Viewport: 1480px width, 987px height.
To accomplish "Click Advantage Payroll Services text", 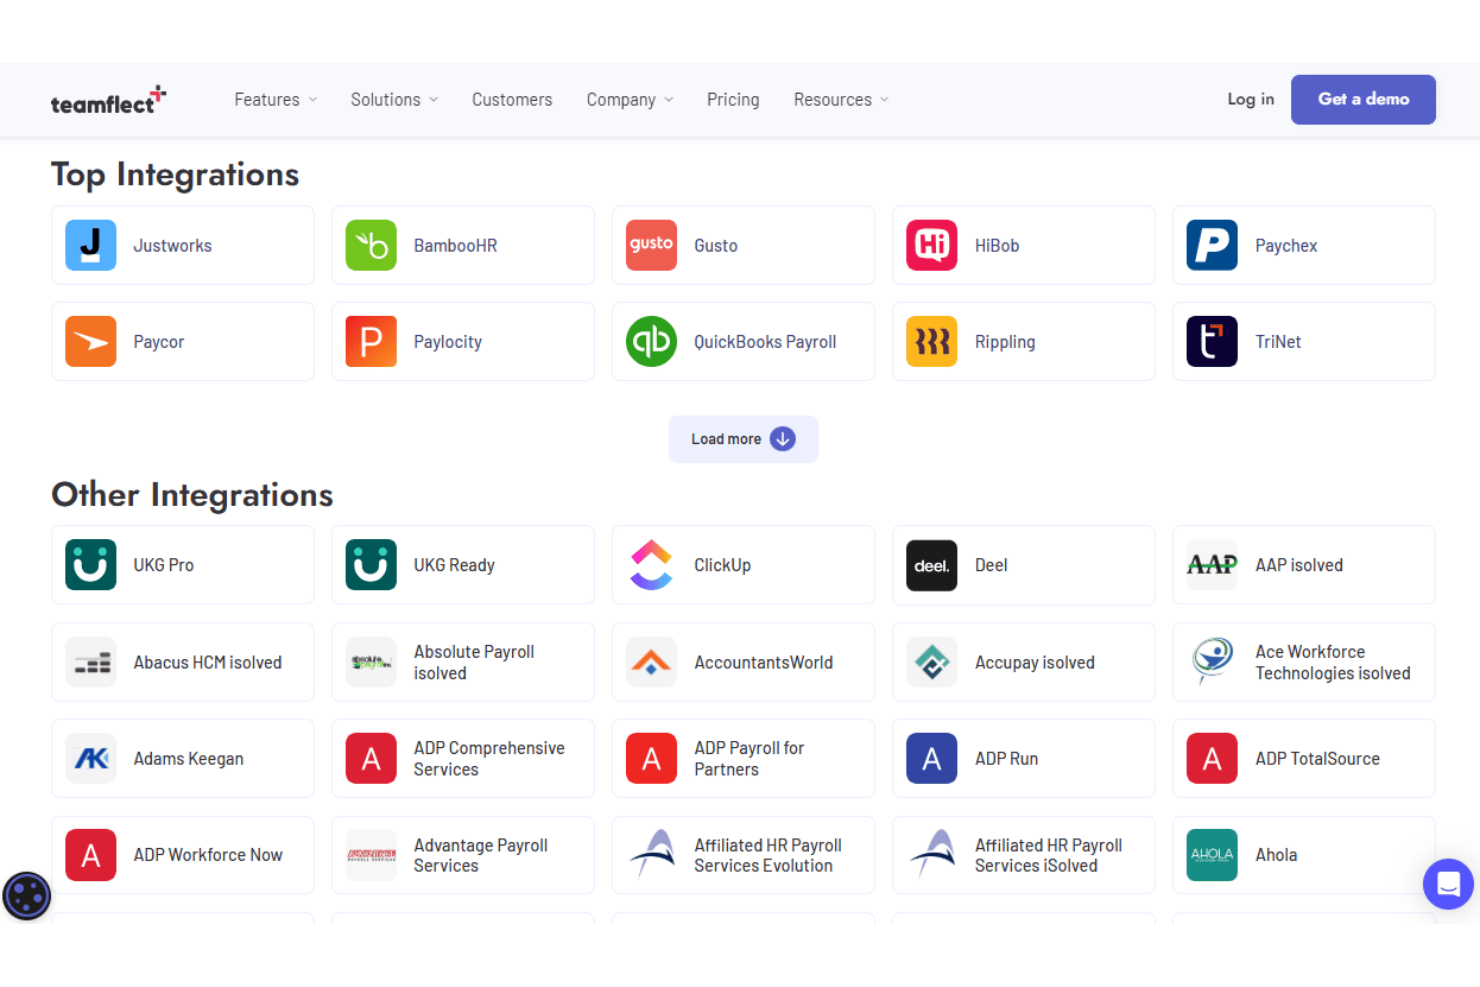I will point(481,855).
